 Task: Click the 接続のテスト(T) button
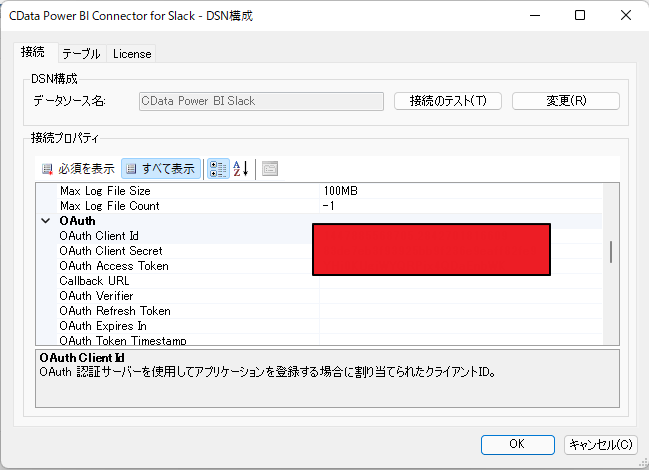448,101
